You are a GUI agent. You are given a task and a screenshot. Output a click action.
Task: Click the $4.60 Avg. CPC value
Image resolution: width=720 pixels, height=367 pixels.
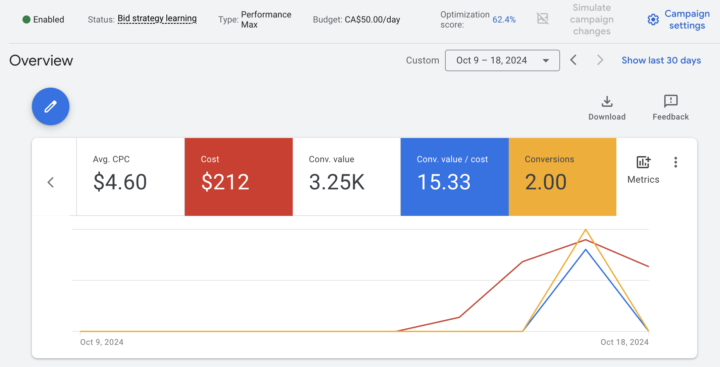pos(120,182)
